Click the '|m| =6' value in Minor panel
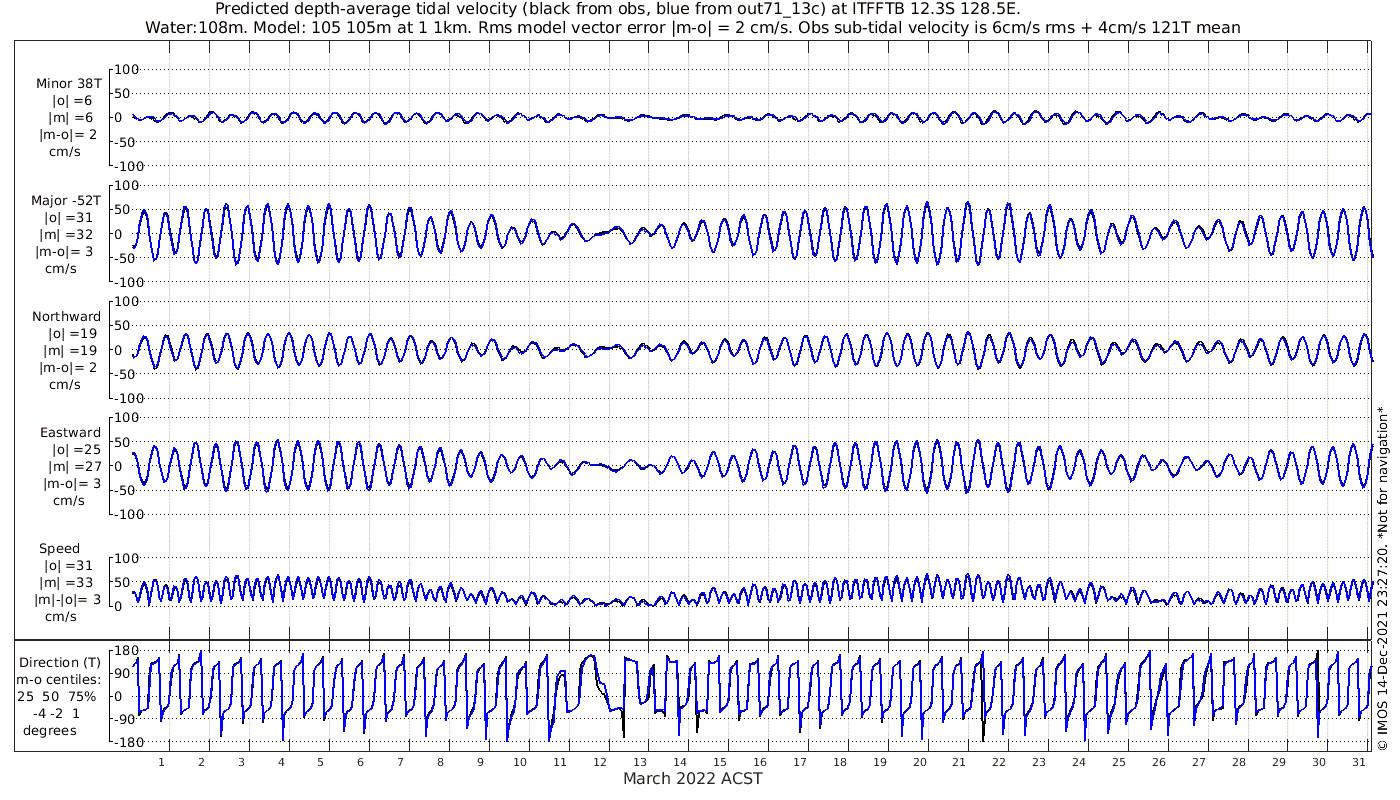This screenshot has width=1400, height=800. 72,118
